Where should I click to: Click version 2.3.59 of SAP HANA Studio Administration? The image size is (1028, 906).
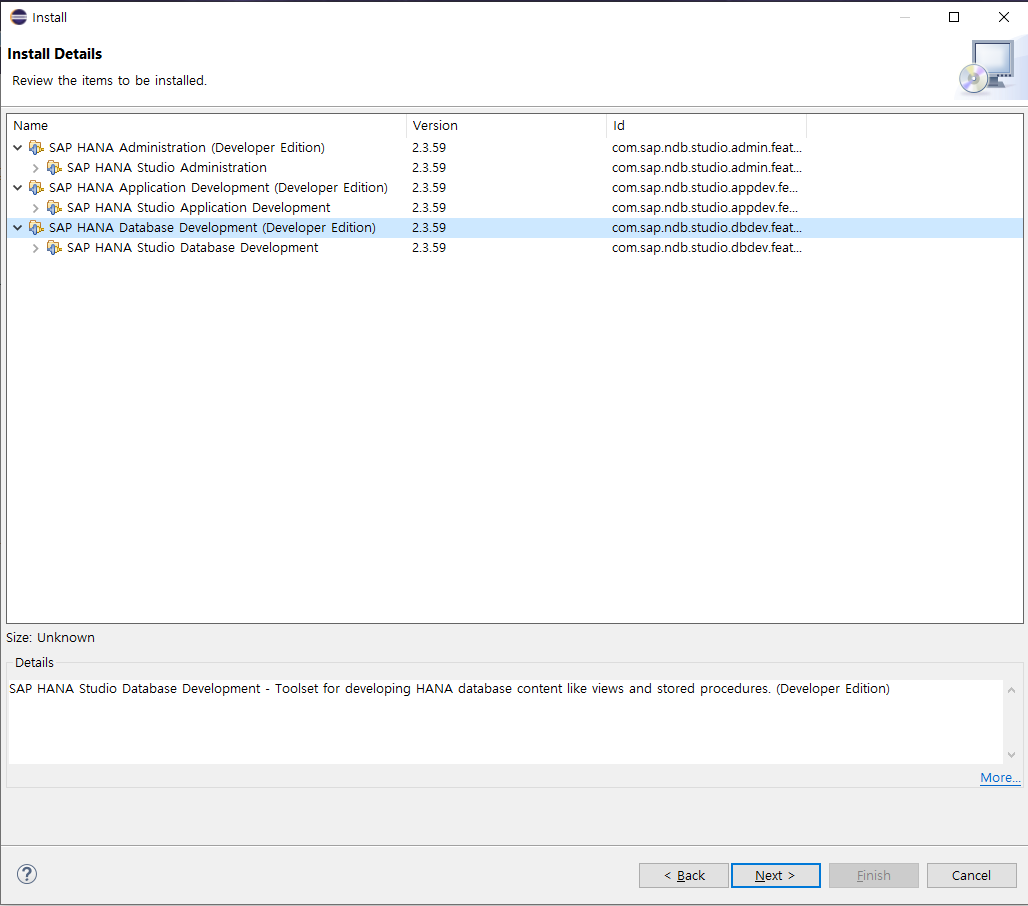[x=429, y=168]
